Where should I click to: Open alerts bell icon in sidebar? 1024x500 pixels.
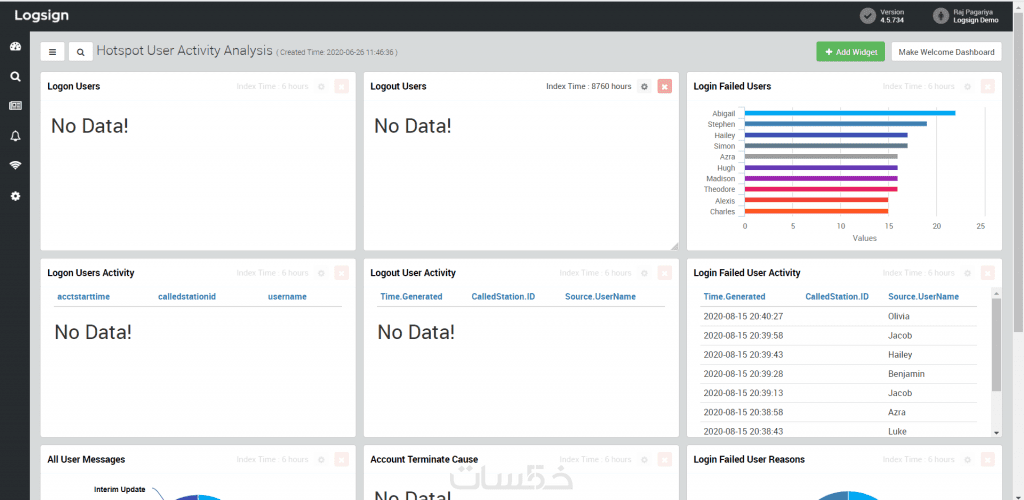click(x=15, y=135)
